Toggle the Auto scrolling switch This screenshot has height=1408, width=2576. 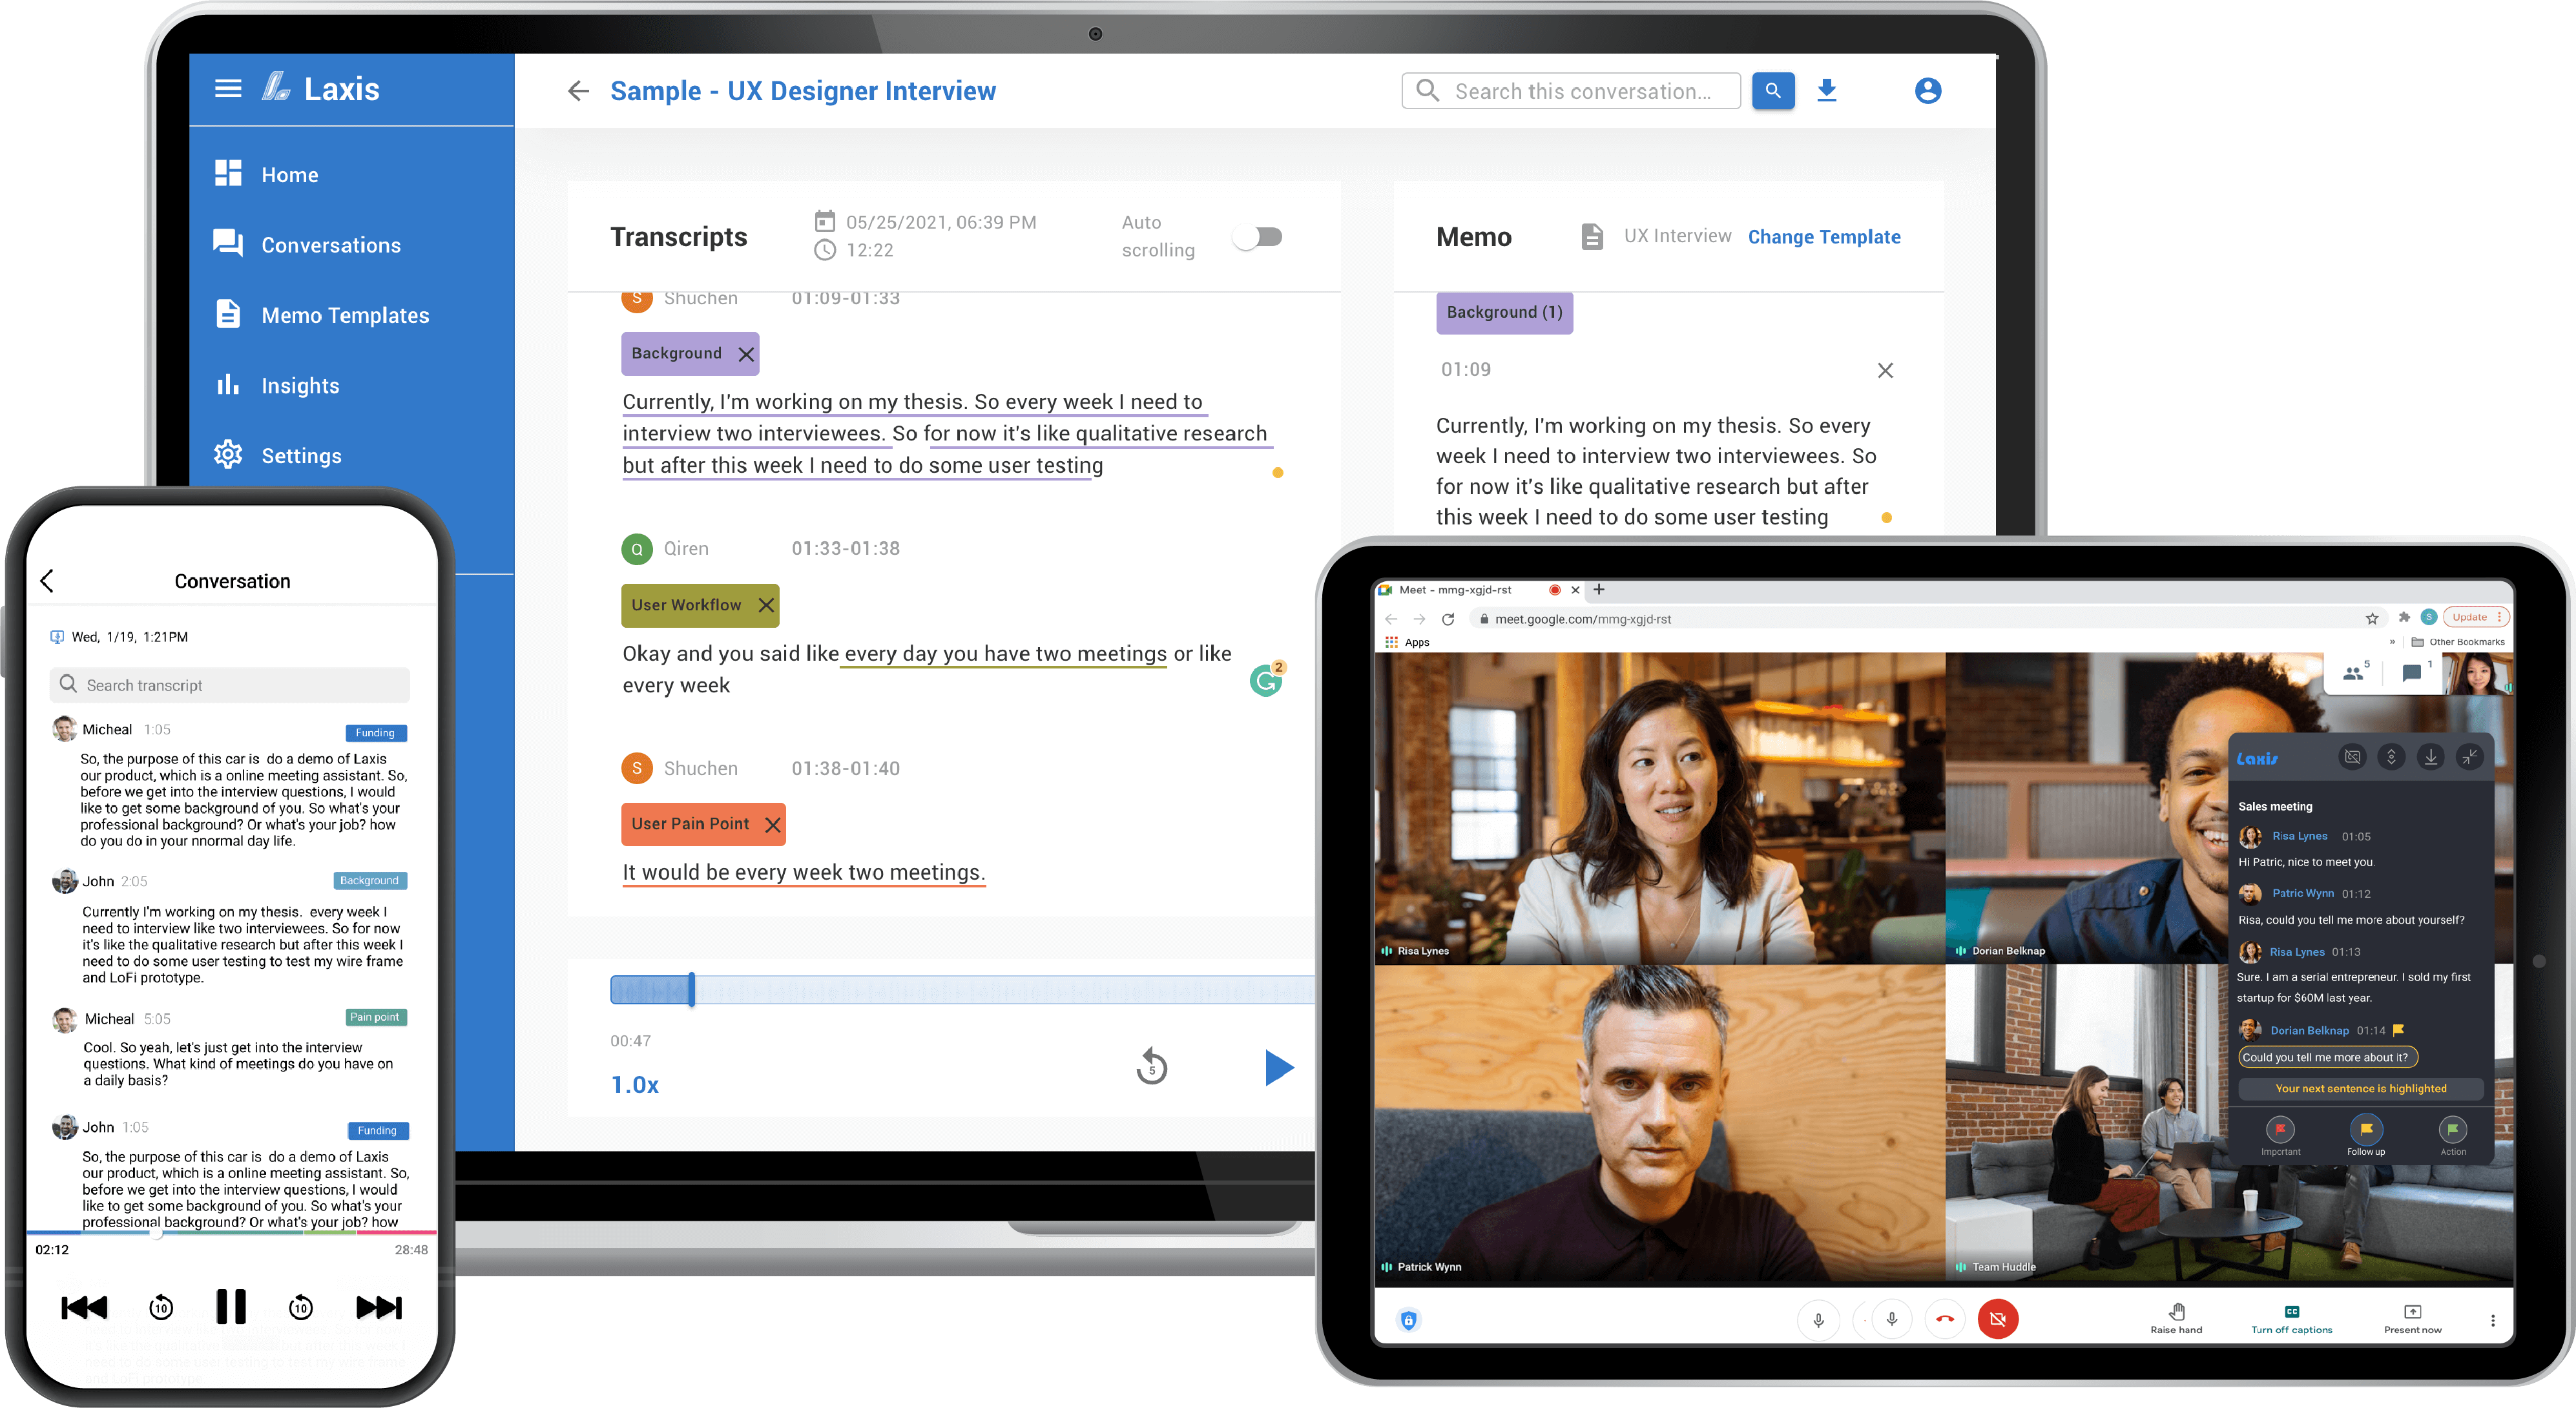pos(1259,237)
